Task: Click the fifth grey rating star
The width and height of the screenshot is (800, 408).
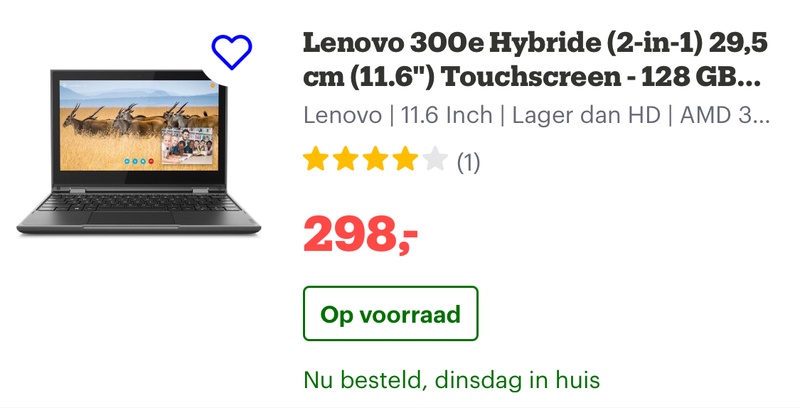Action: click(x=435, y=159)
